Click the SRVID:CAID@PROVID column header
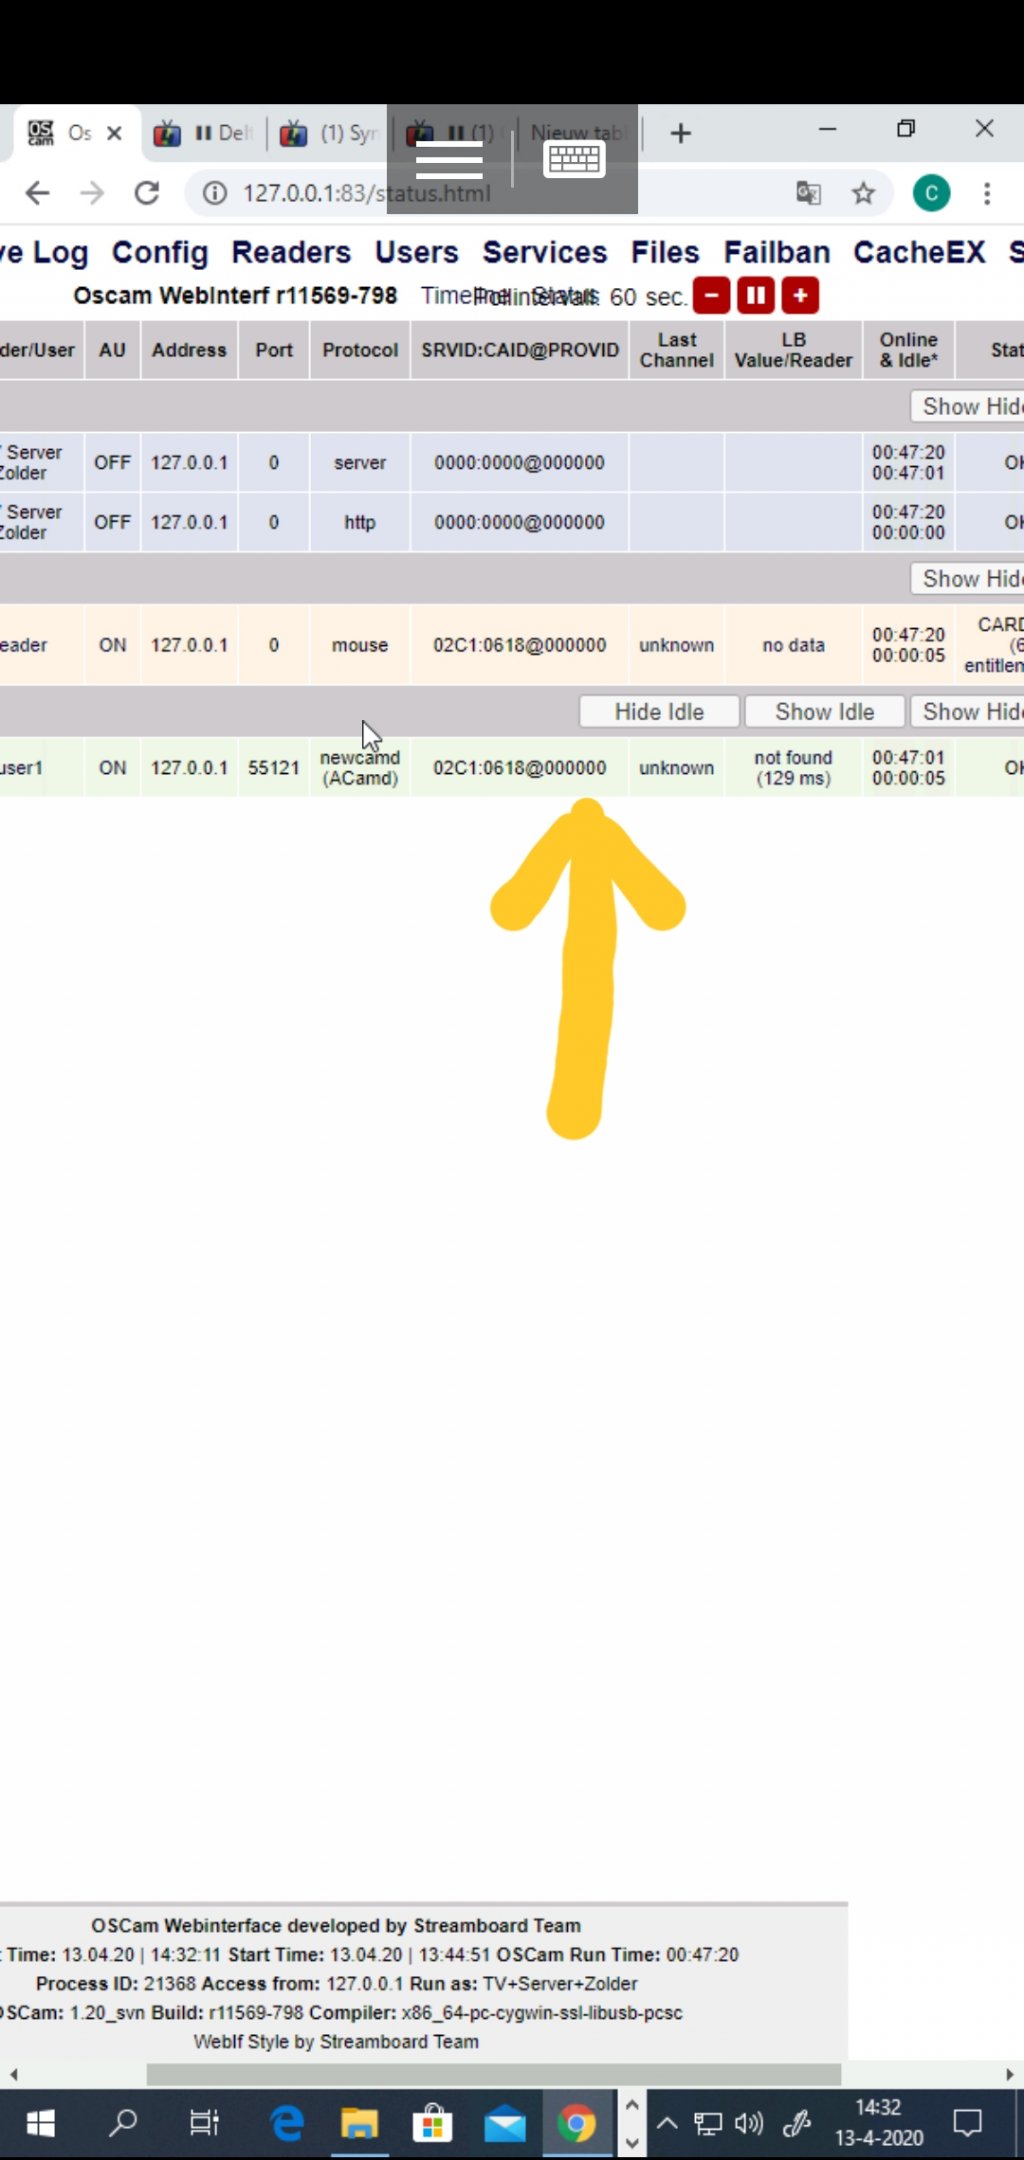Screen dimensions: 1024x2160 [520, 350]
